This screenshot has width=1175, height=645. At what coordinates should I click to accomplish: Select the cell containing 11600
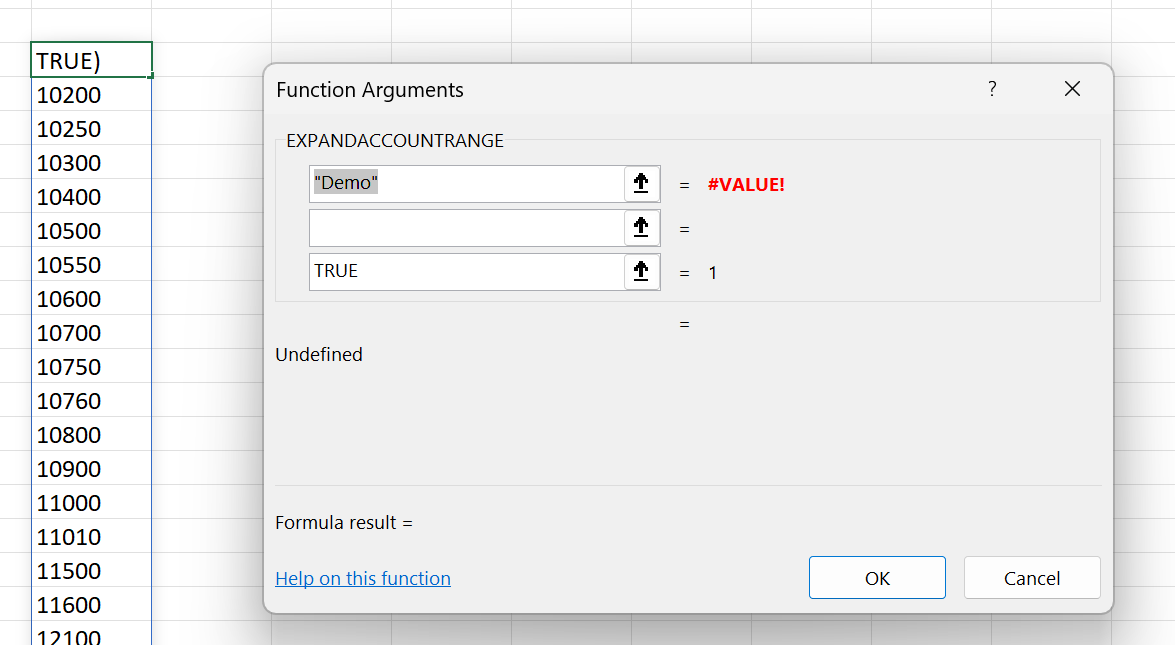[x=91, y=605]
